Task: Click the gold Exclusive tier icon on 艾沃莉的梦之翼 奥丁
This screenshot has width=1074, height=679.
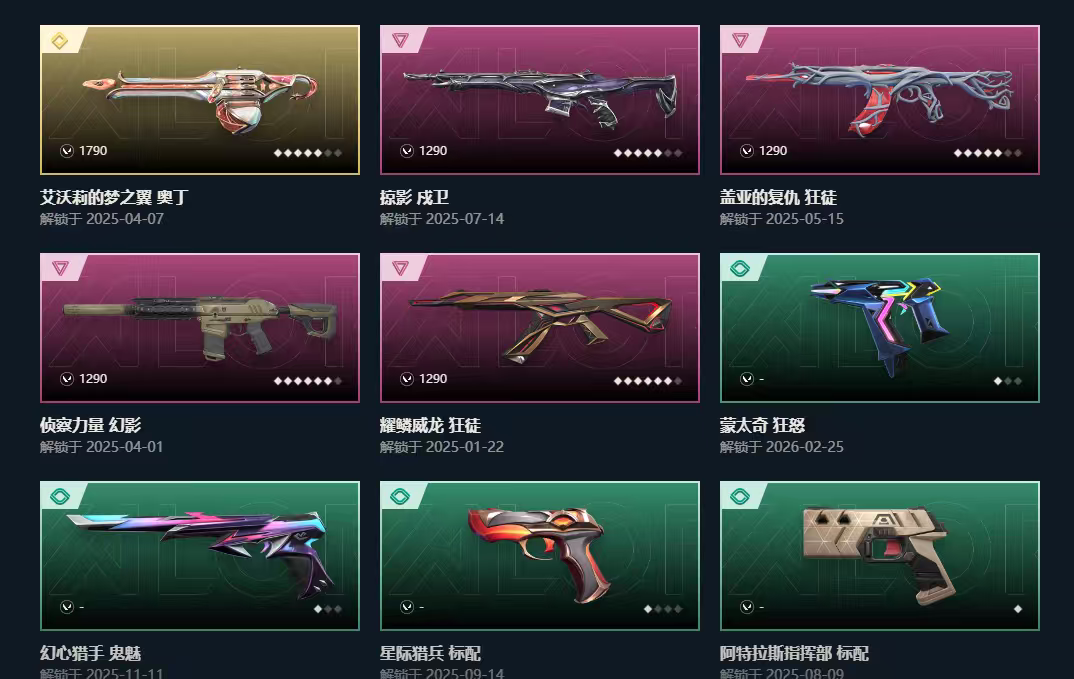Action: 60,41
